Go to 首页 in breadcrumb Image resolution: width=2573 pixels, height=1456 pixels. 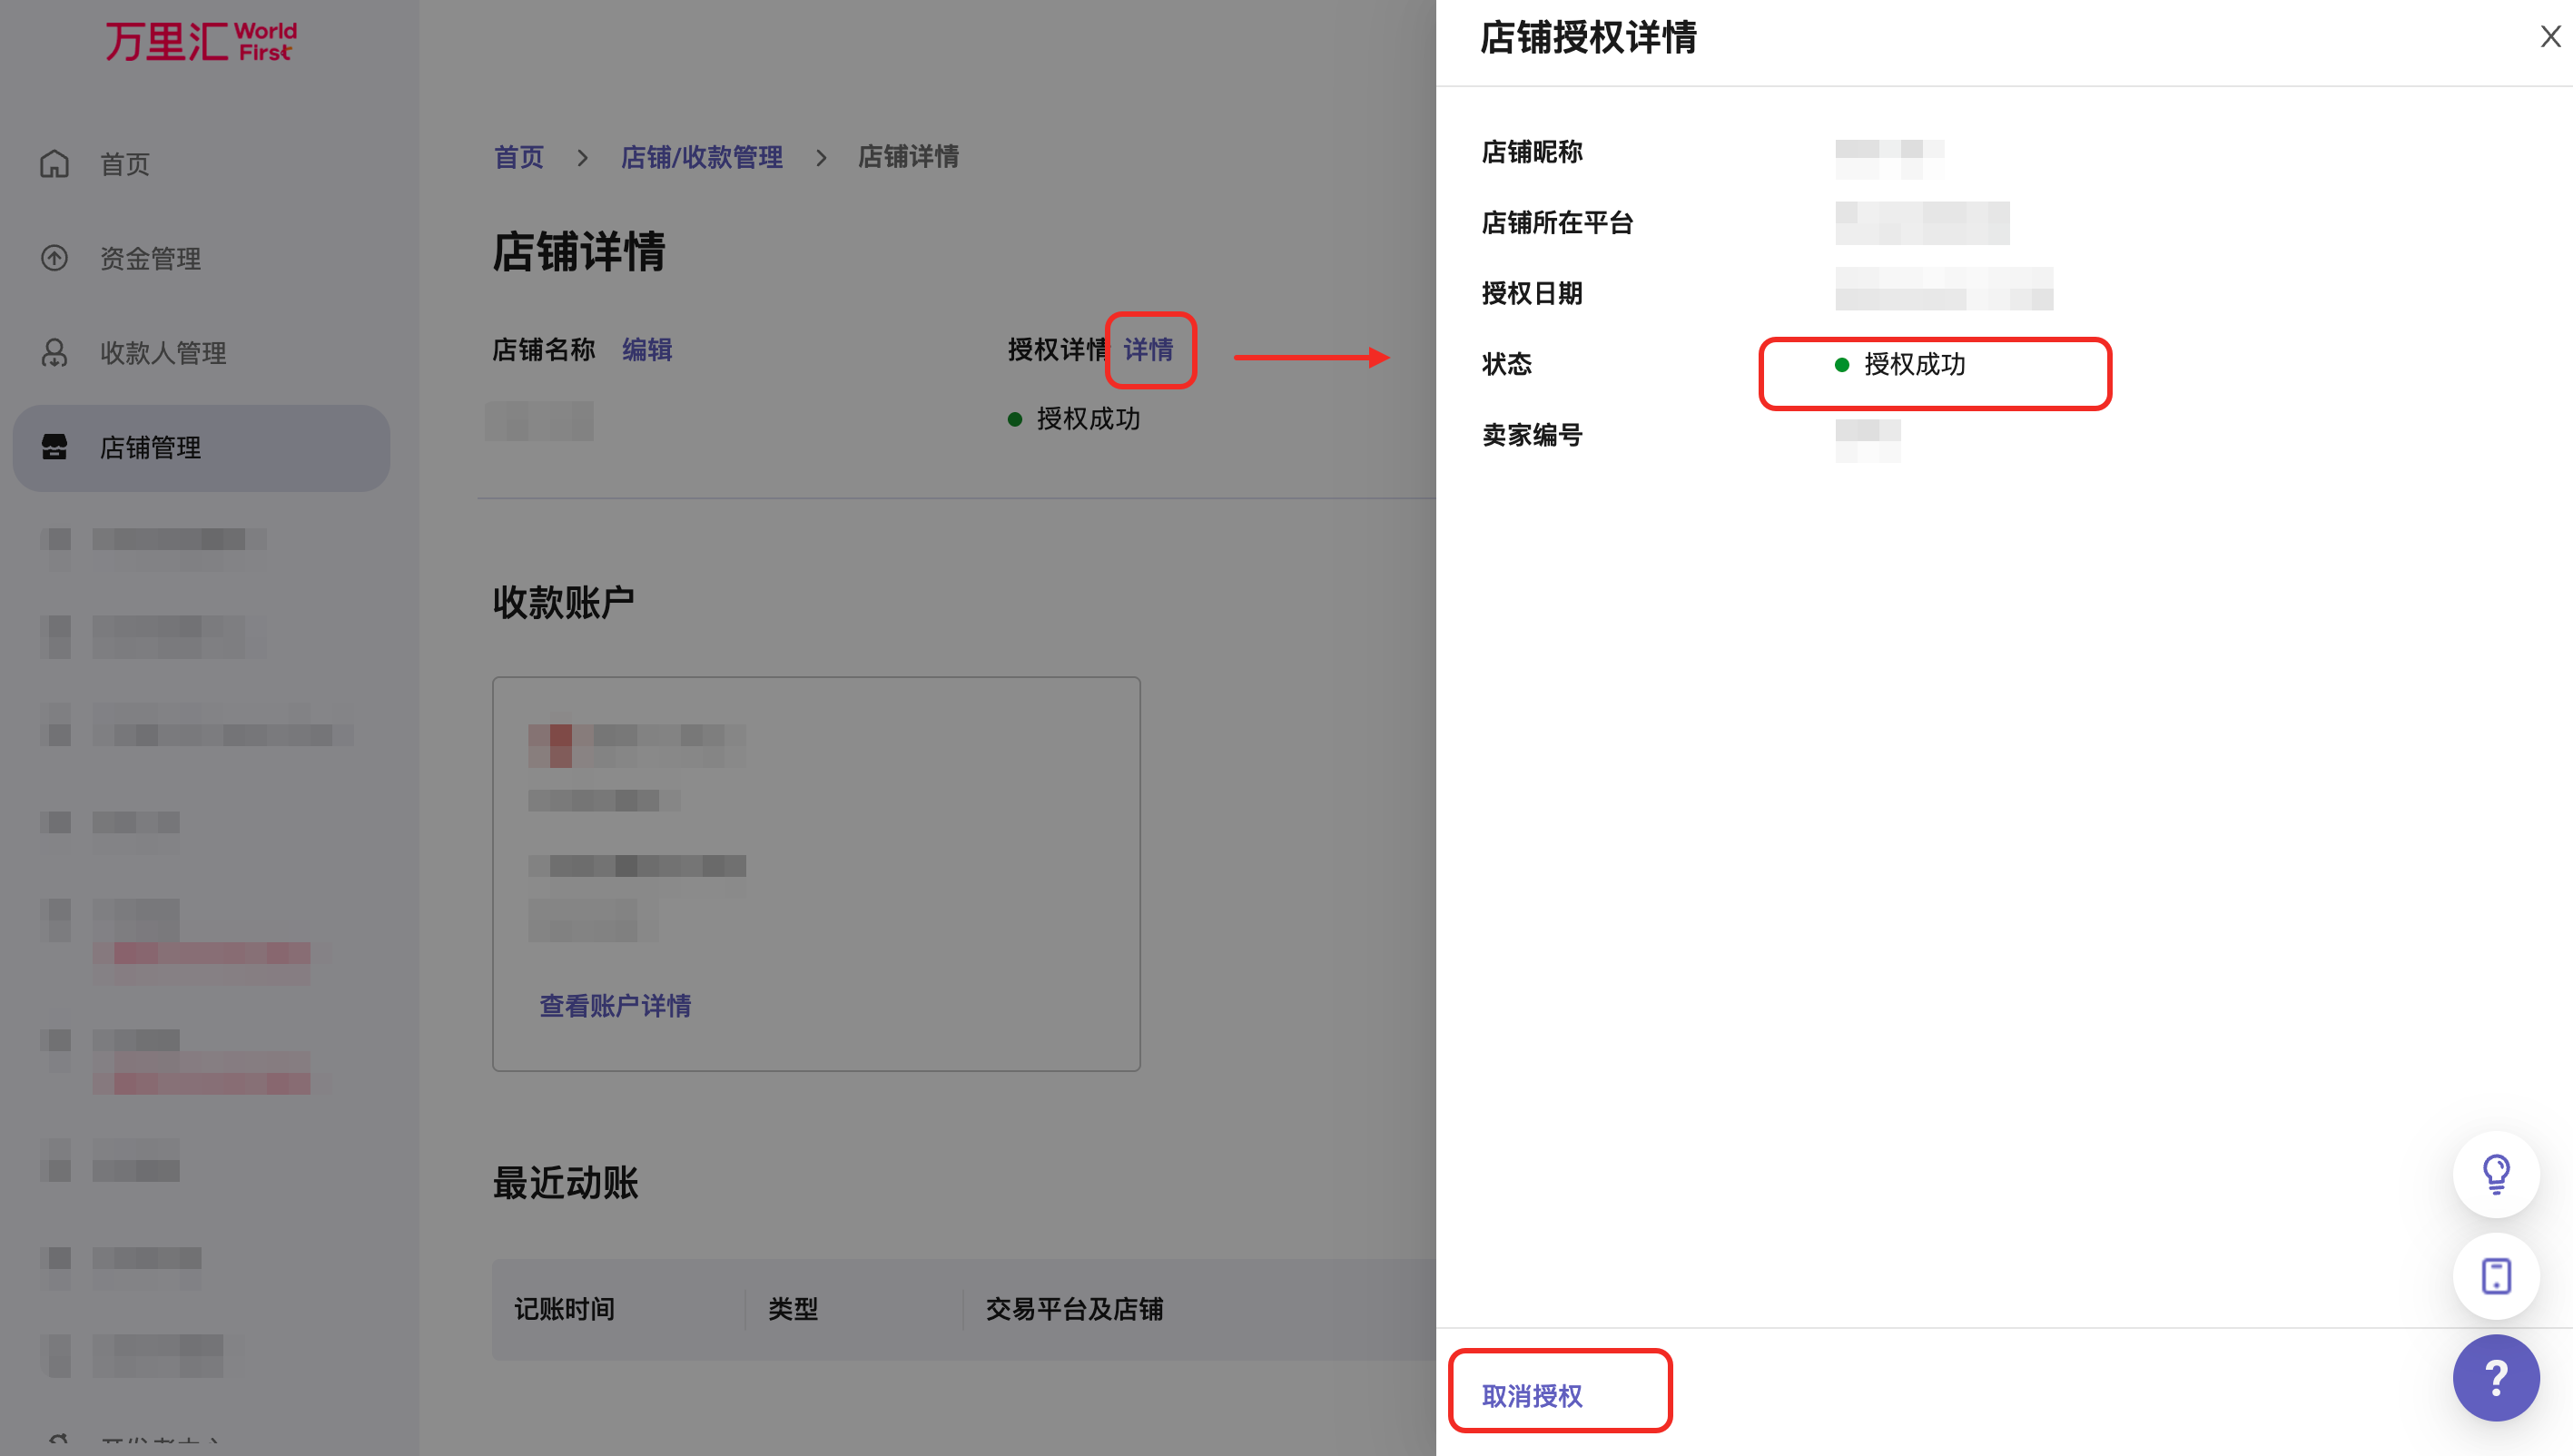519,157
